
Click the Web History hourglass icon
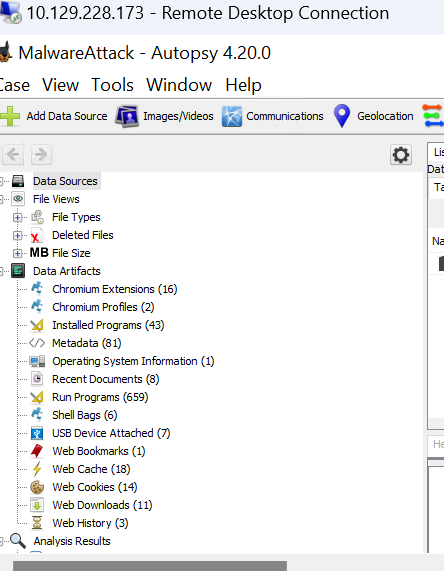(x=37, y=523)
